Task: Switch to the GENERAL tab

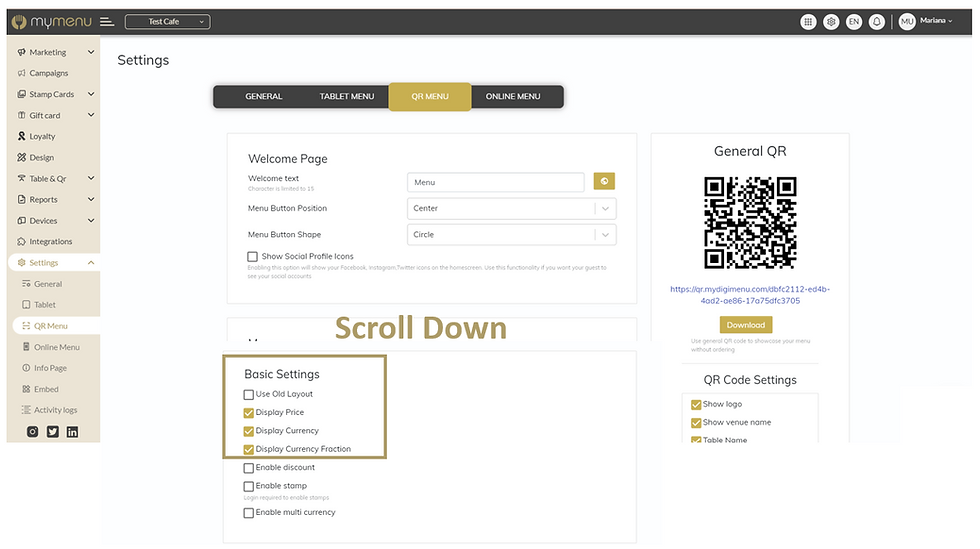Action: (264, 96)
